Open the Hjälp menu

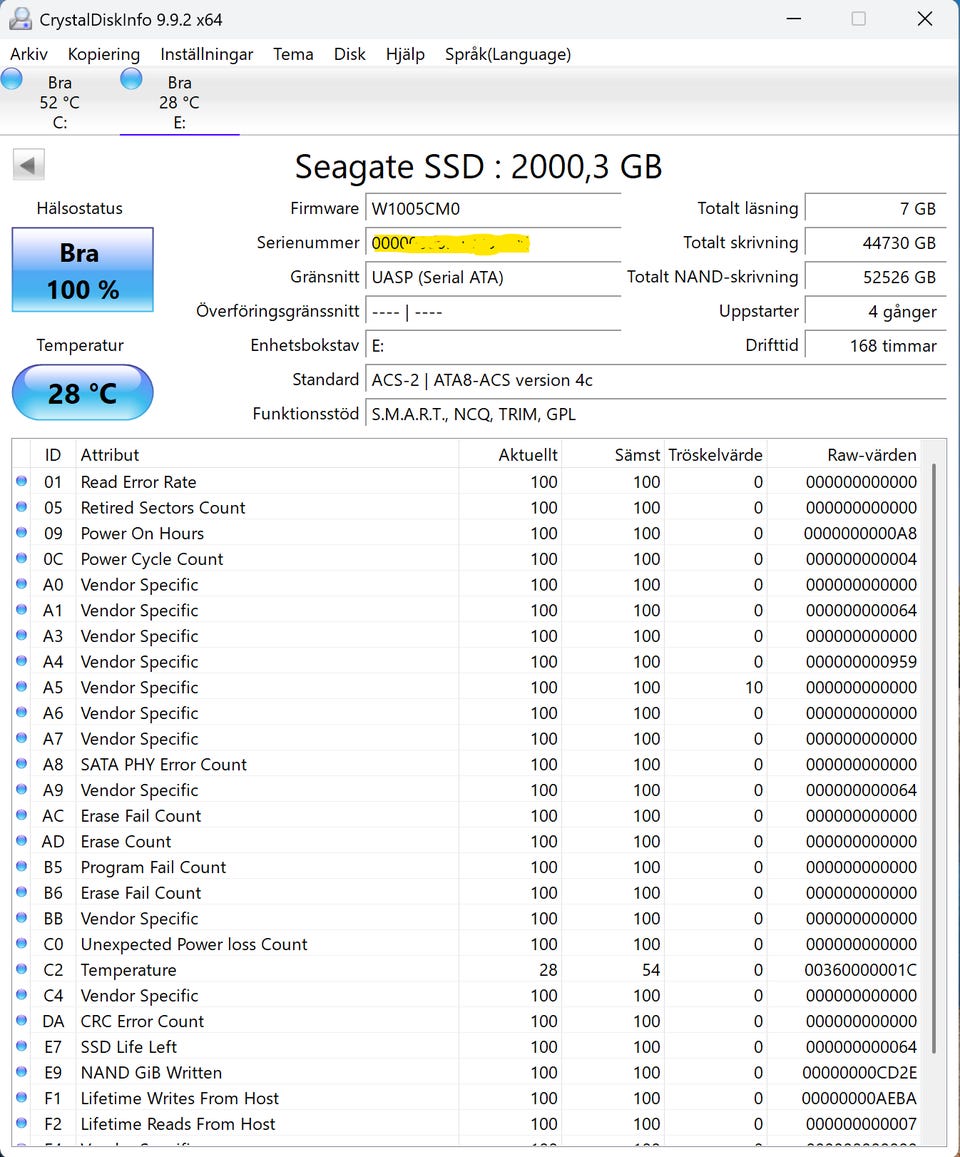pos(405,54)
